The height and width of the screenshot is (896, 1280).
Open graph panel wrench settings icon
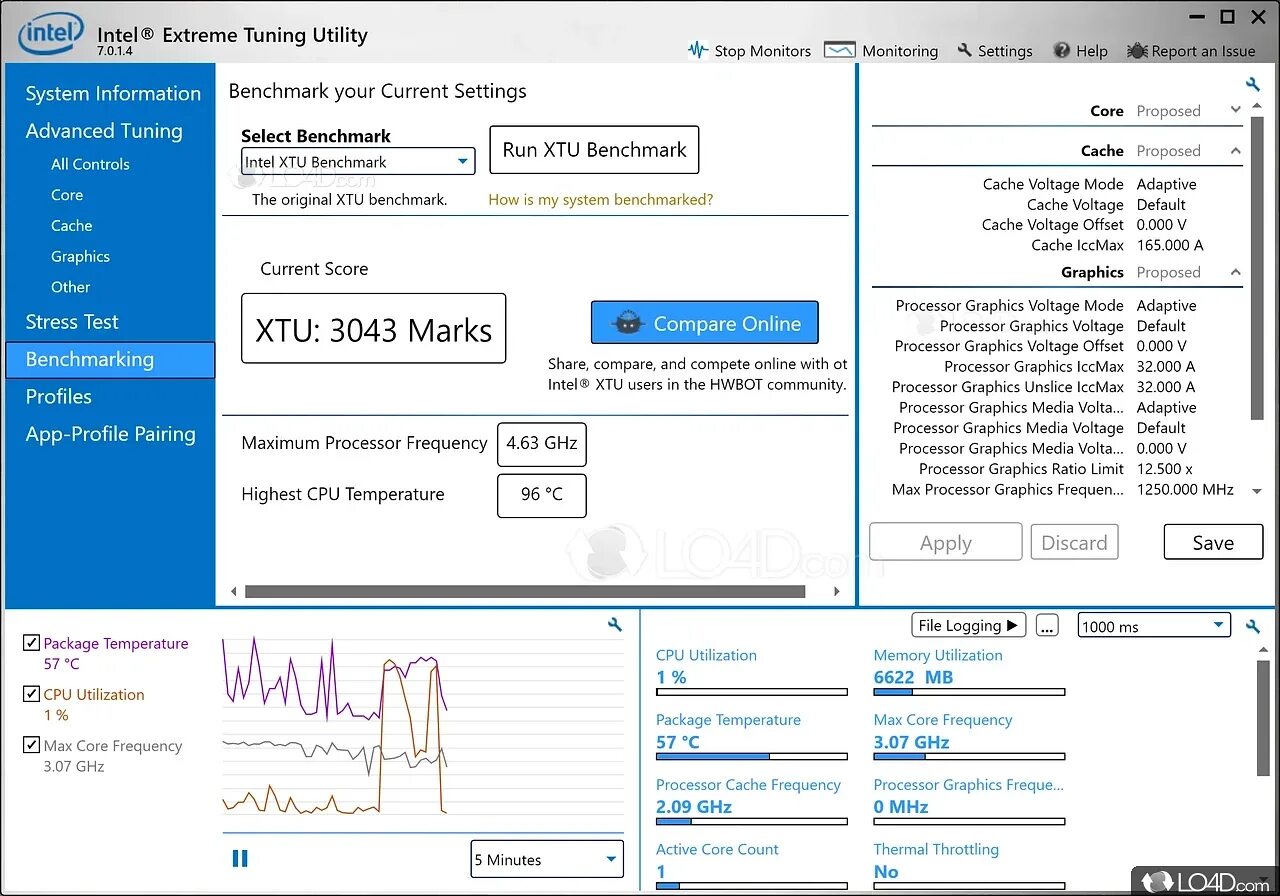[x=615, y=625]
